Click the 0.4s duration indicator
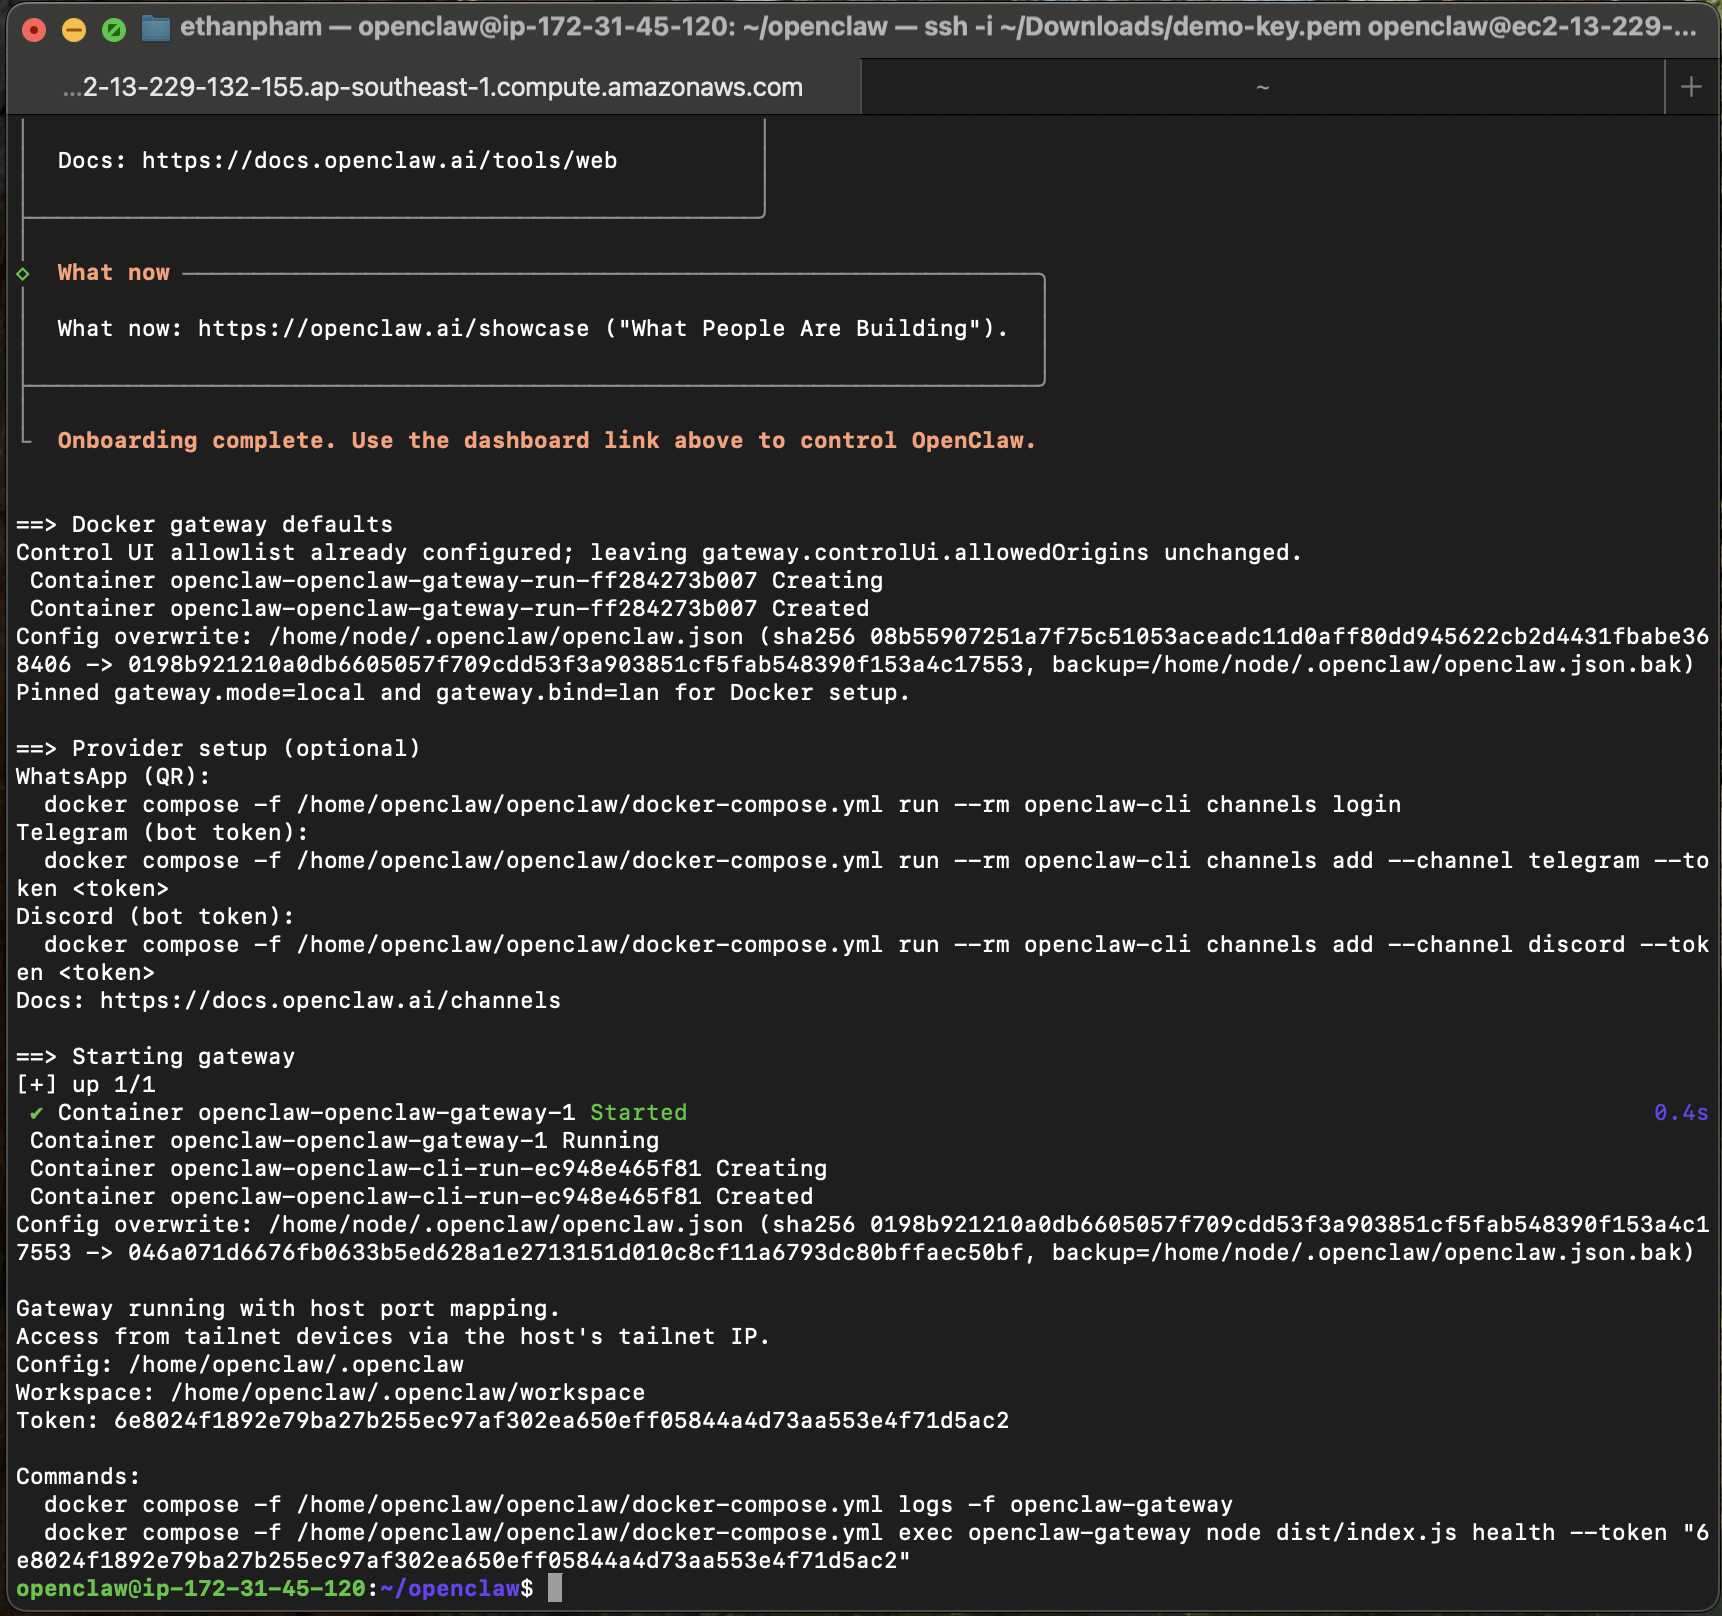 click(x=1679, y=1112)
